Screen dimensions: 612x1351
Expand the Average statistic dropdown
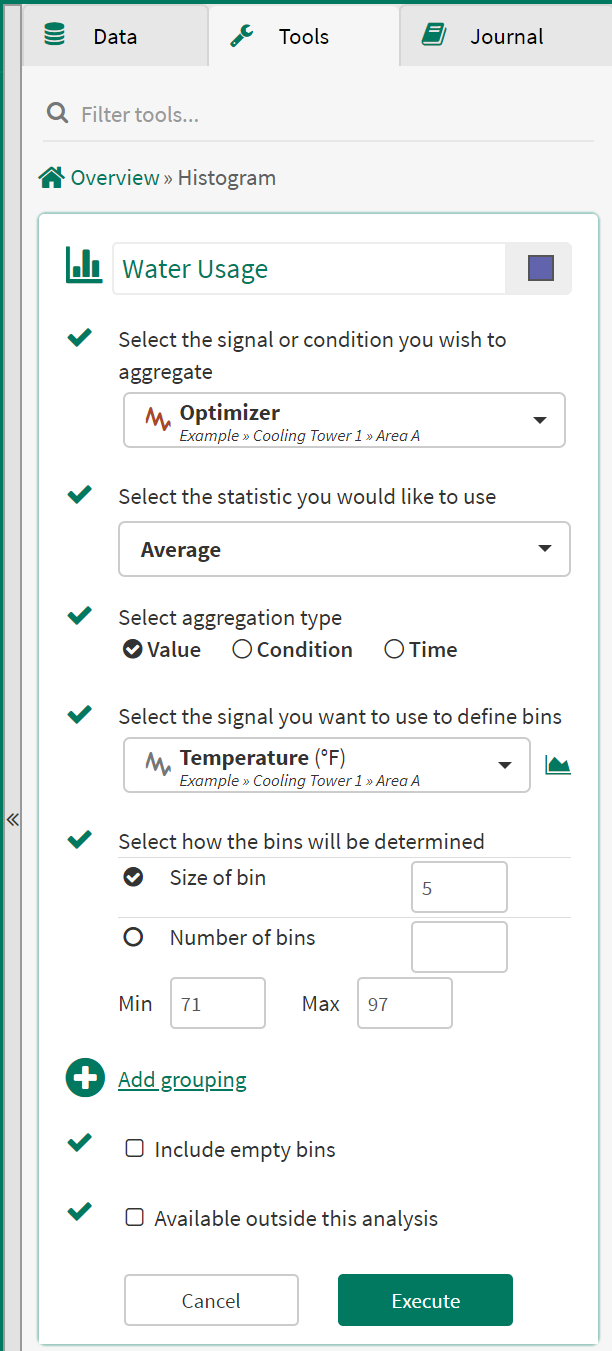click(x=344, y=549)
